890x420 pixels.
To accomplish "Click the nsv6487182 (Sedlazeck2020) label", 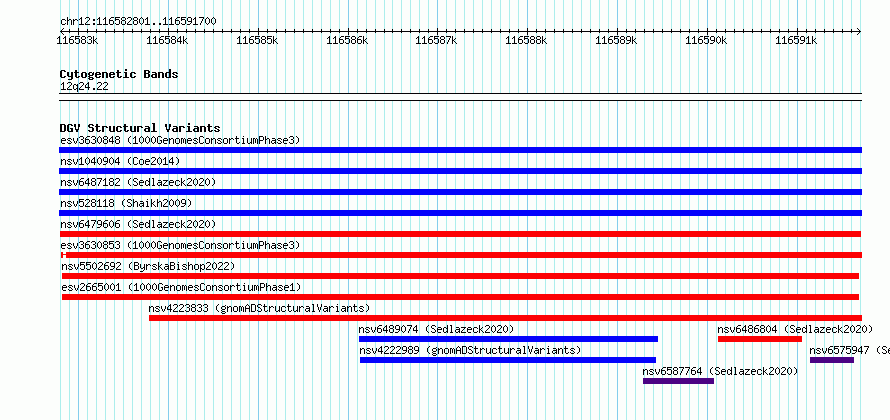I will [138, 182].
